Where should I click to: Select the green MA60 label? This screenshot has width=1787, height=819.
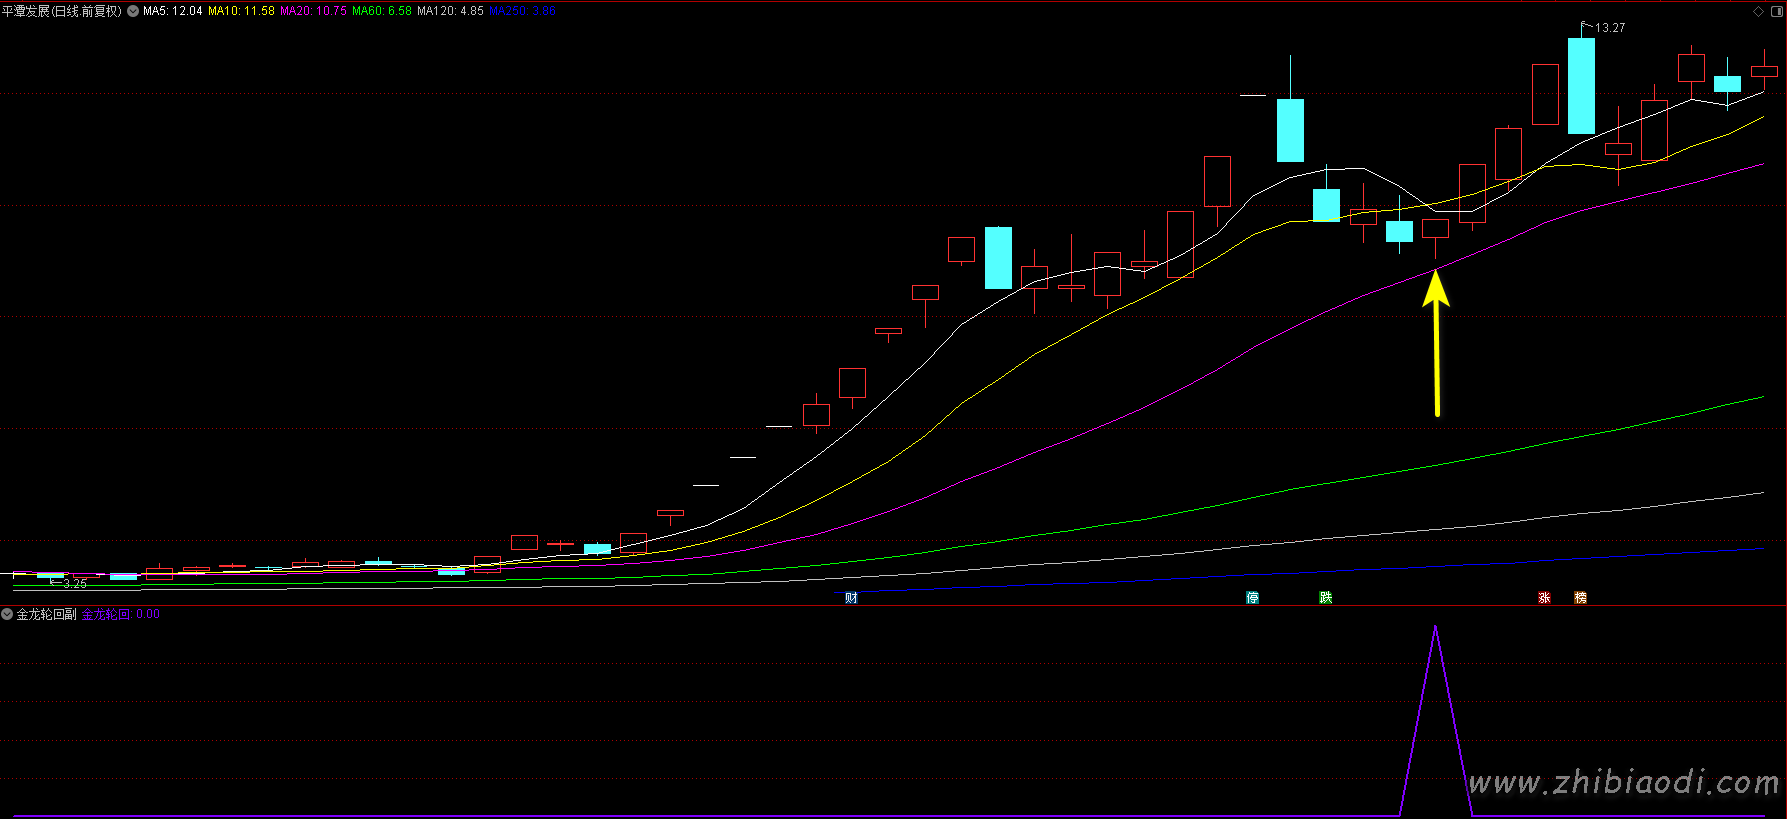[382, 11]
